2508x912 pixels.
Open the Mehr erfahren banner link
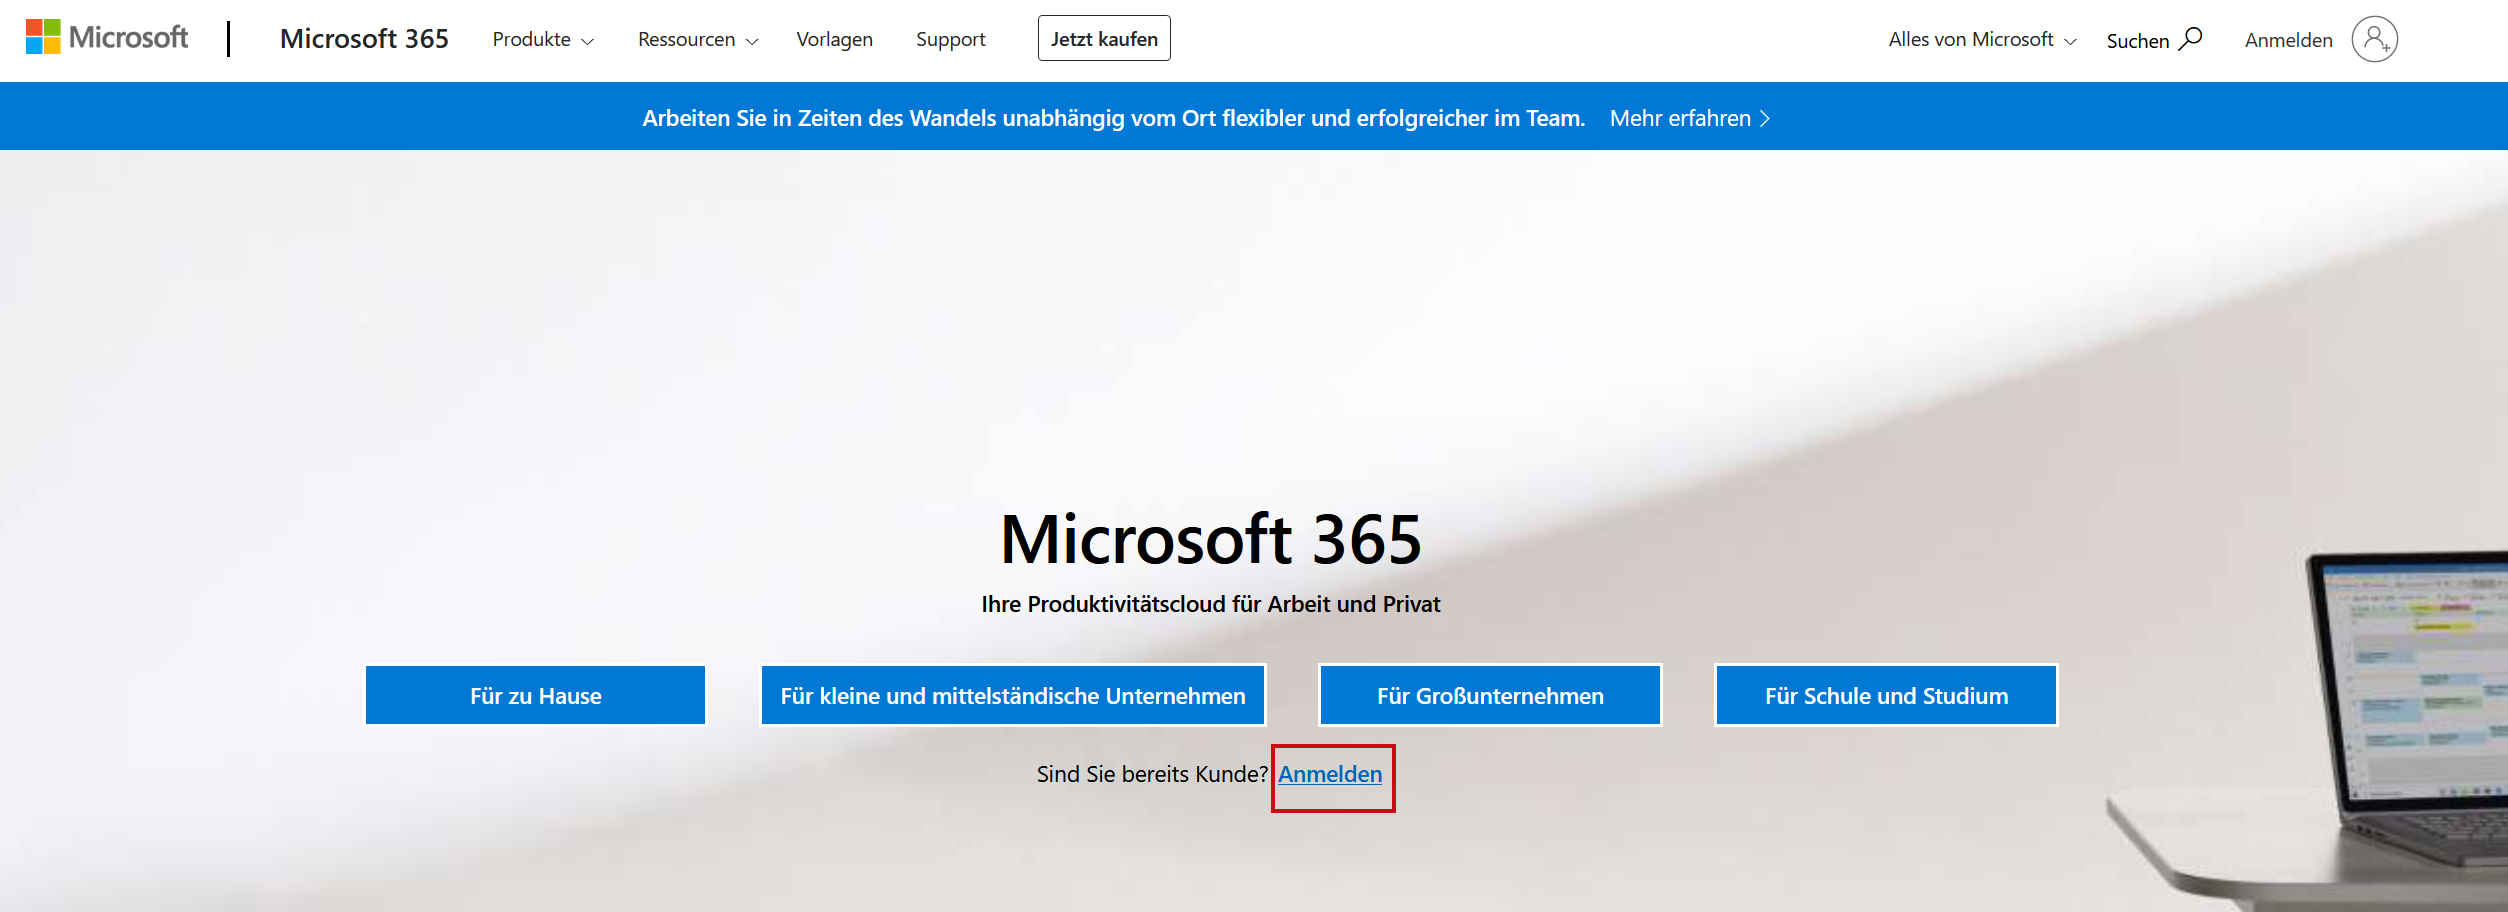point(1690,118)
